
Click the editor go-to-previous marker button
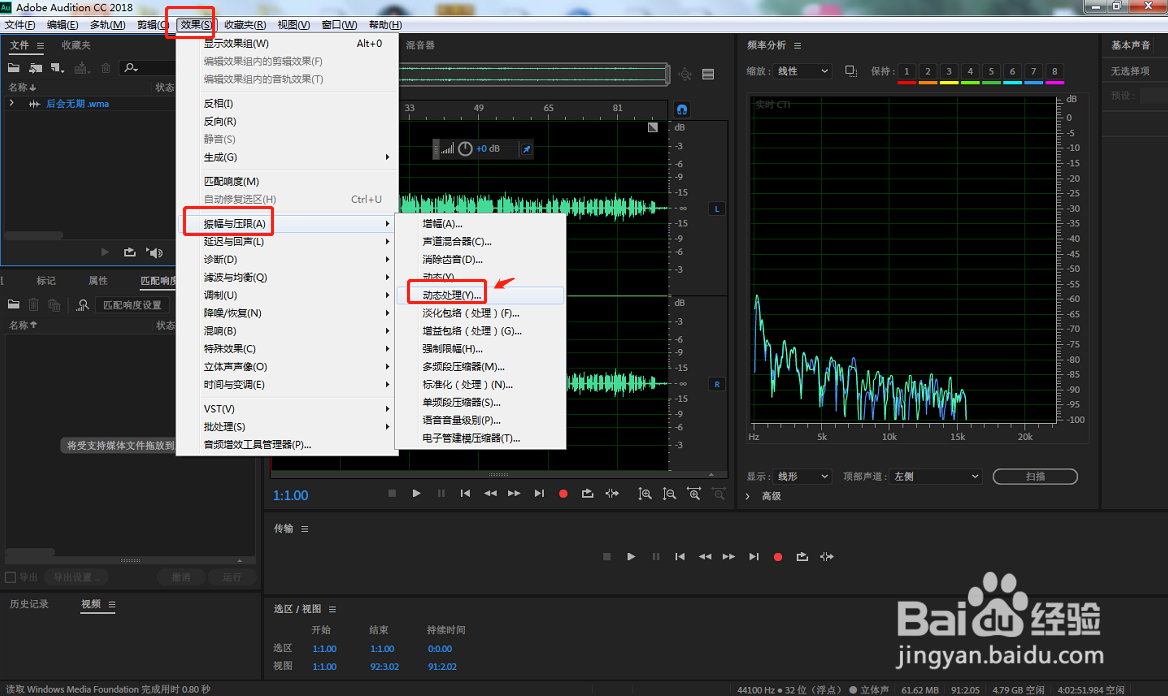tap(466, 493)
